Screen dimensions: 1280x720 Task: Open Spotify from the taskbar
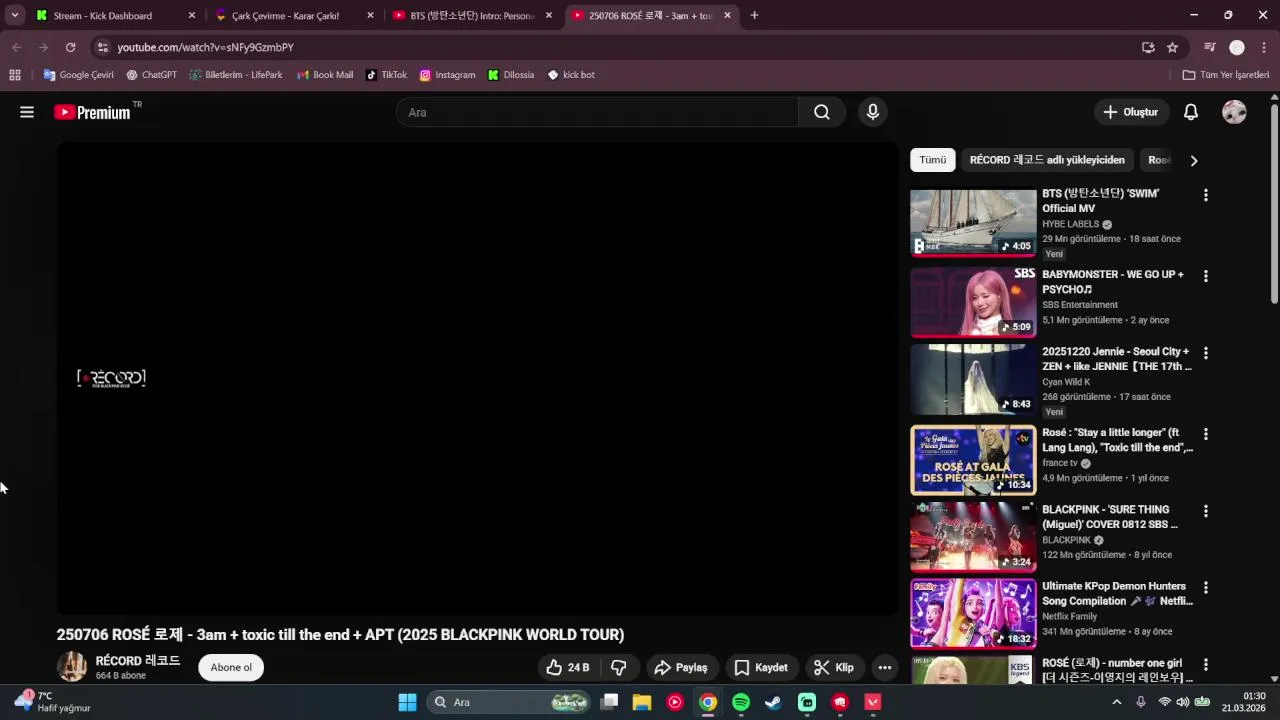[x=741, y=702]
